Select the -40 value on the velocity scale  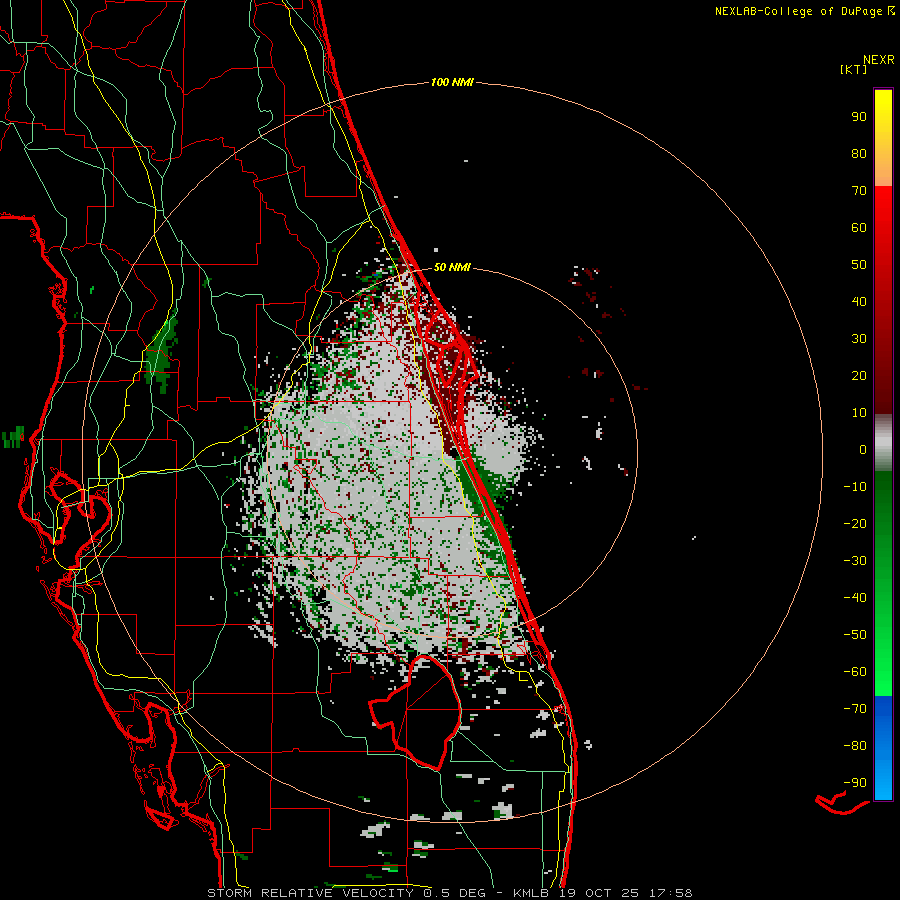tap(855, 598)
